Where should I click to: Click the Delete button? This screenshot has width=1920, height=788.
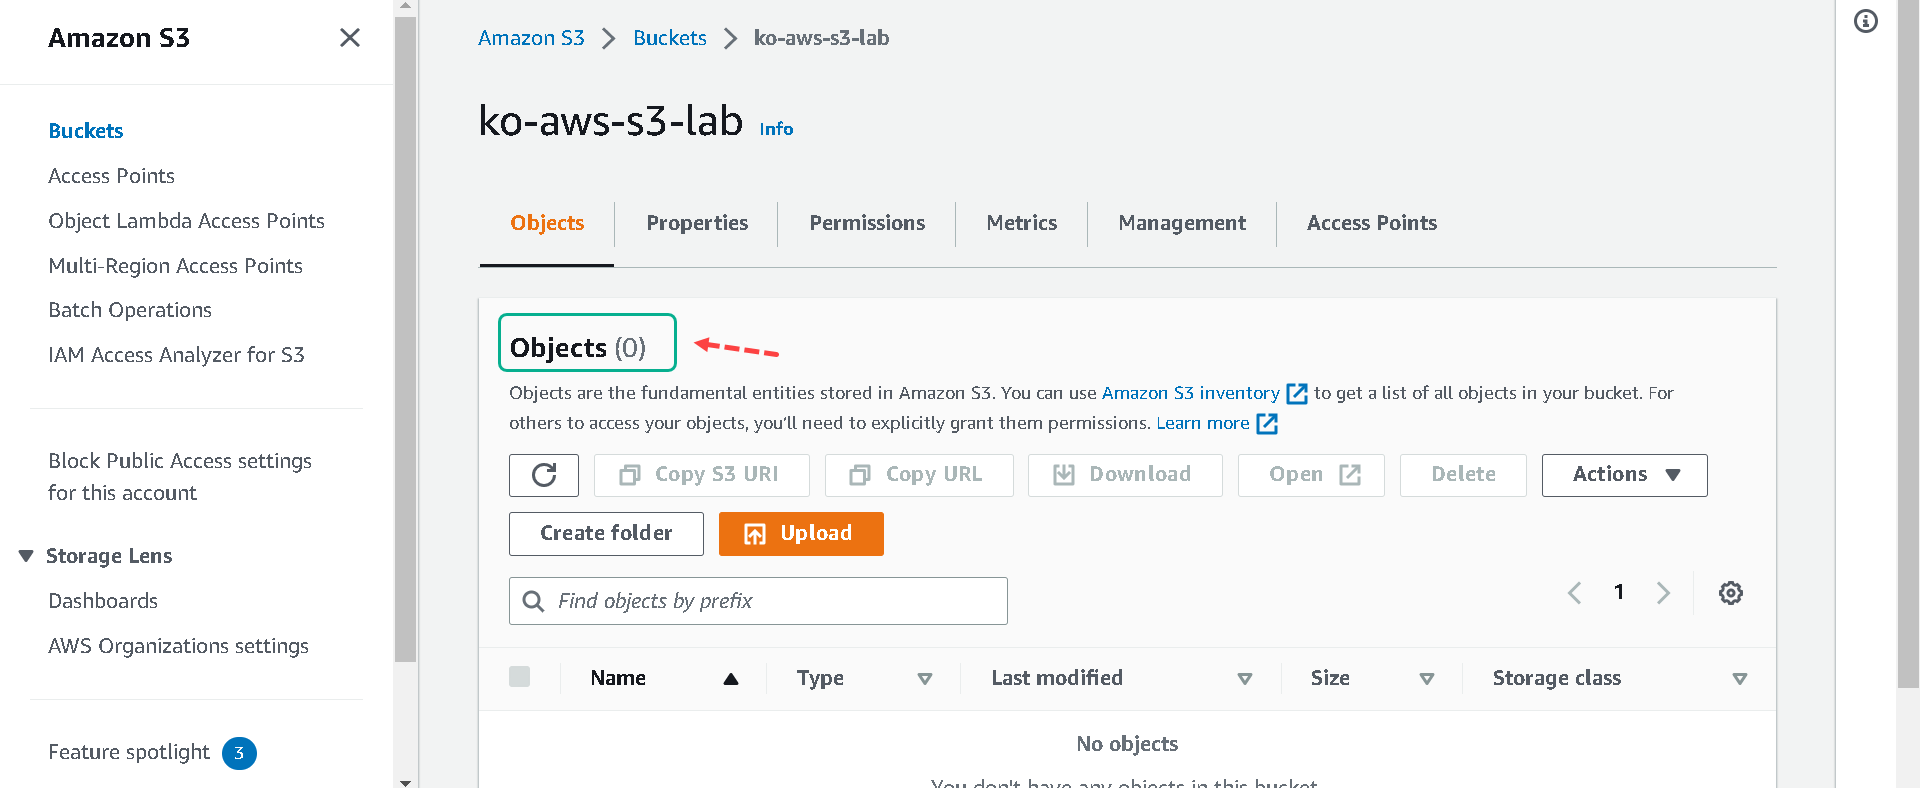1463,475
